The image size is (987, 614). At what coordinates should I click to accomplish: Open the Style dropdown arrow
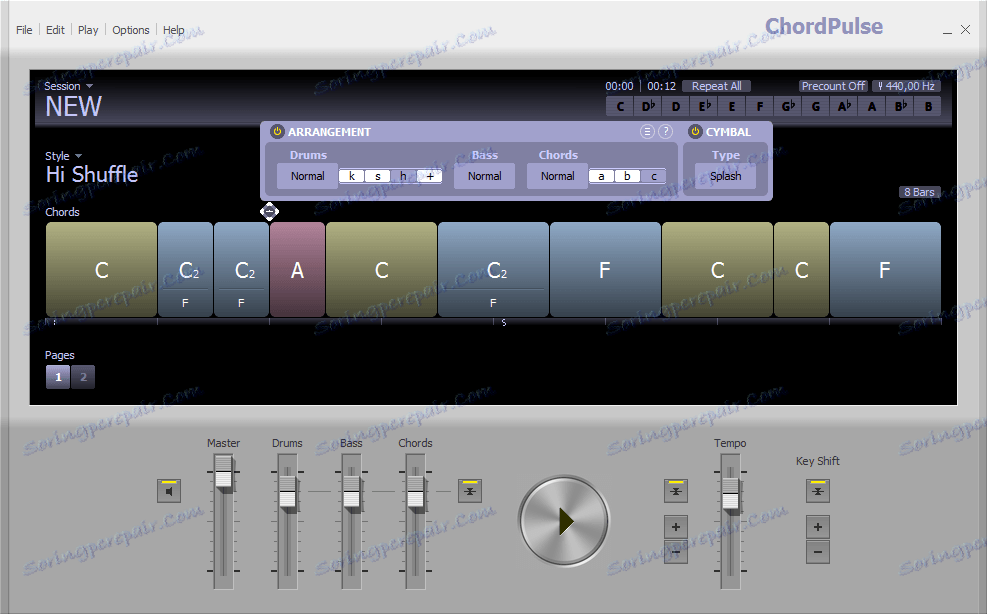(x=79, y=156)
